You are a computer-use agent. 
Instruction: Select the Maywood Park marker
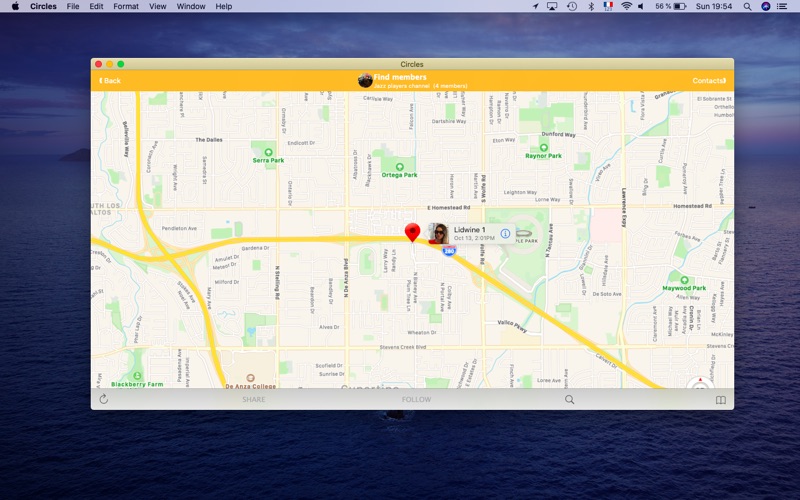[684, 280]
